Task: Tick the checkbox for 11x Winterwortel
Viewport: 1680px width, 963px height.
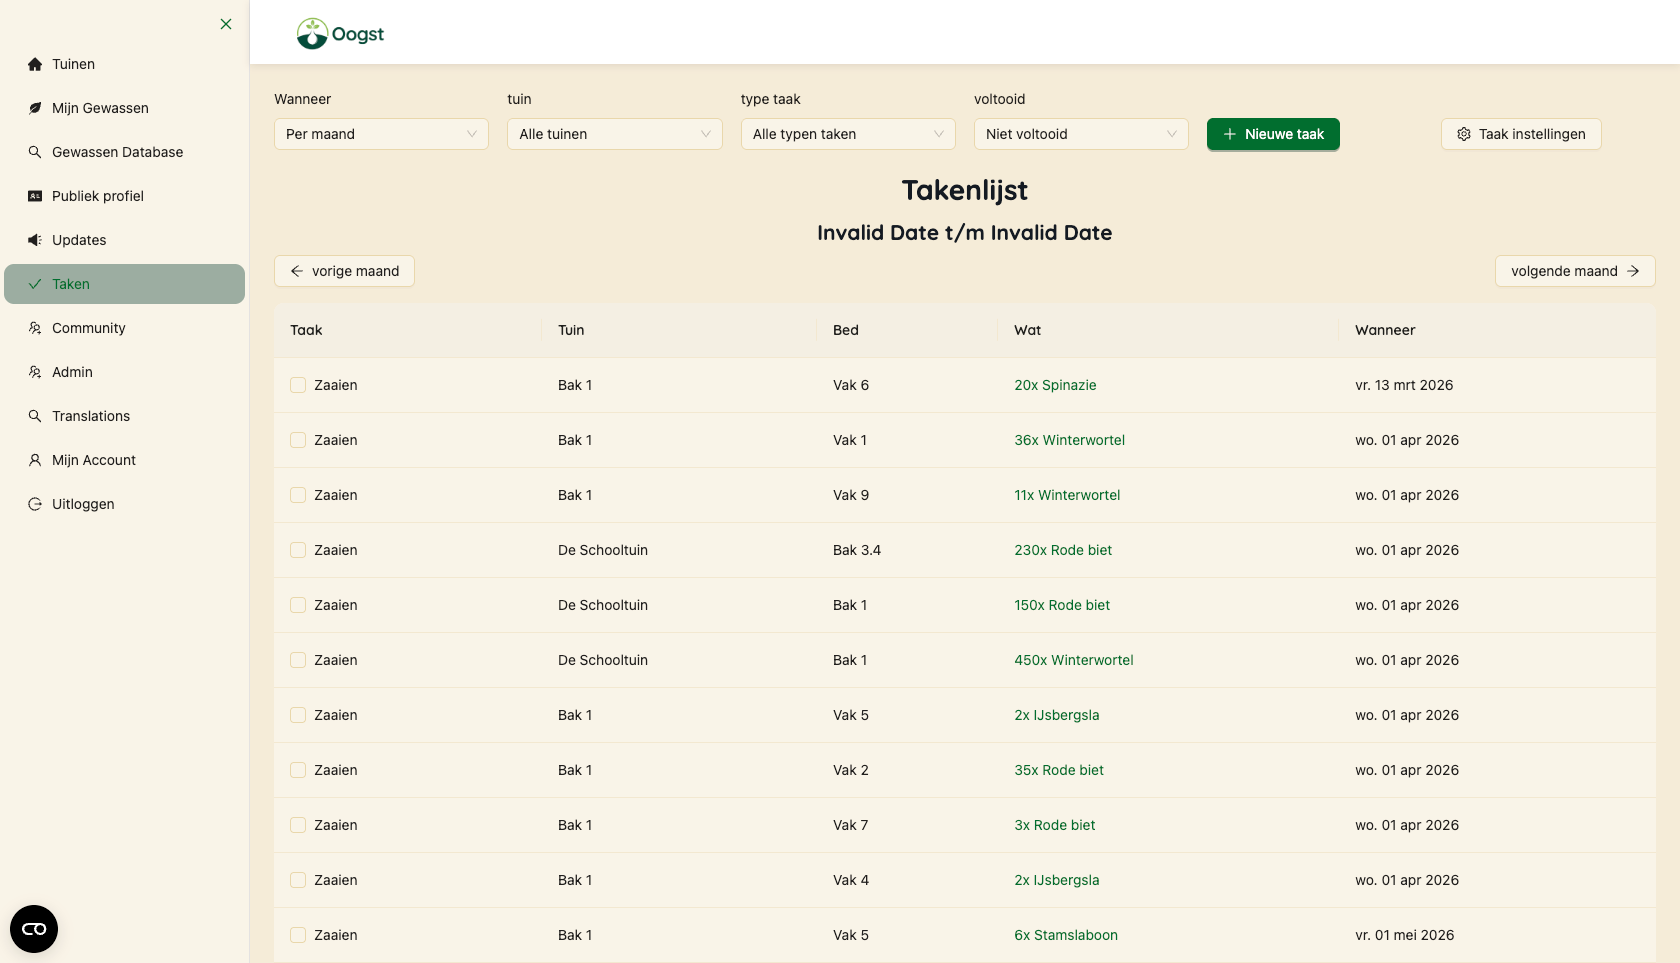Action: click(x=298, y=495)
